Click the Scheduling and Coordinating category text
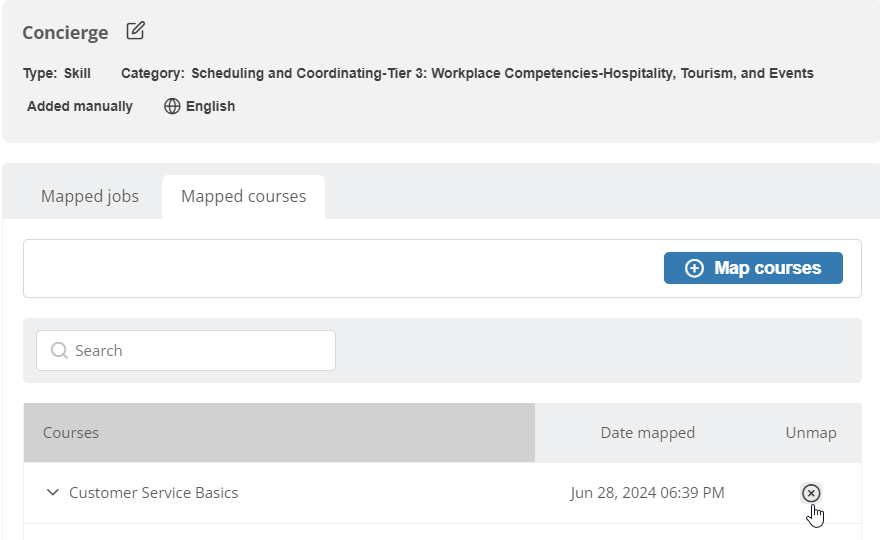 pos(502,74)
